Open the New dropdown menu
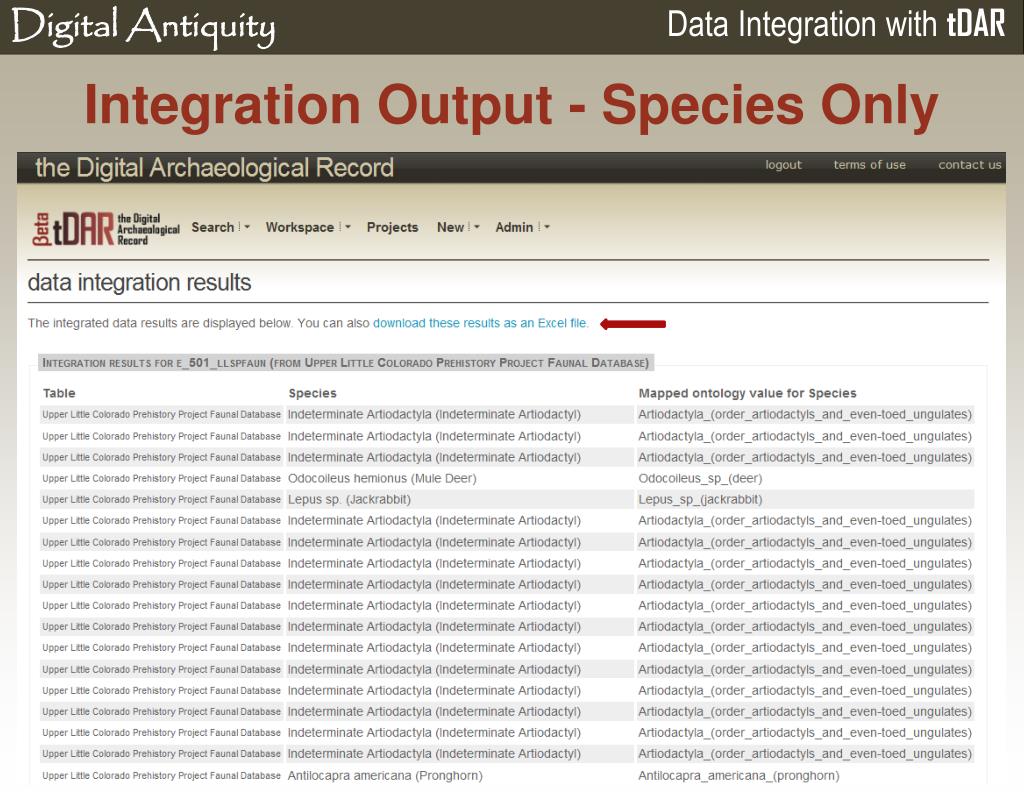The image size is (1024, 808). click(x=457, y=227)
